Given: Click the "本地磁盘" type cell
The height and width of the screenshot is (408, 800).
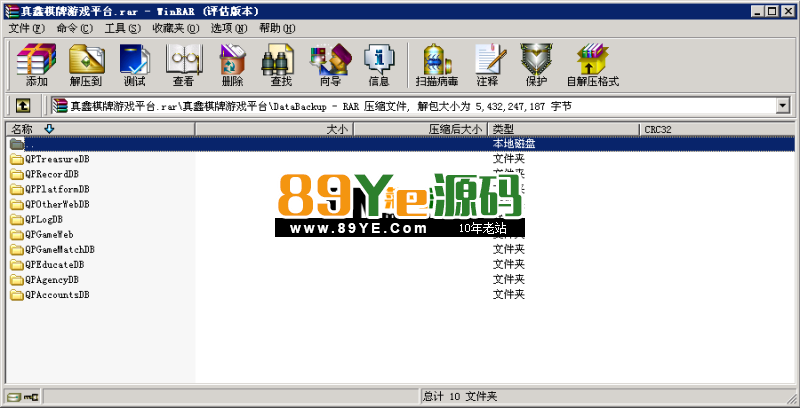Looking at the screenshot, I should pyautogui.click(x=514, y=144).
